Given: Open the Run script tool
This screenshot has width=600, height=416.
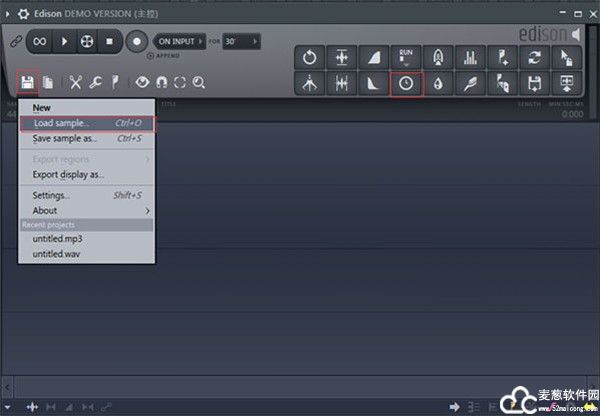Looking at the screenshot, I should [x=406, y=58].
